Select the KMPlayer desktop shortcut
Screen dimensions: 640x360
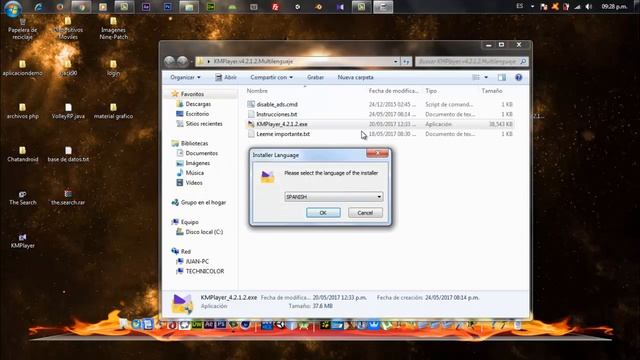(x=22, y=241)
